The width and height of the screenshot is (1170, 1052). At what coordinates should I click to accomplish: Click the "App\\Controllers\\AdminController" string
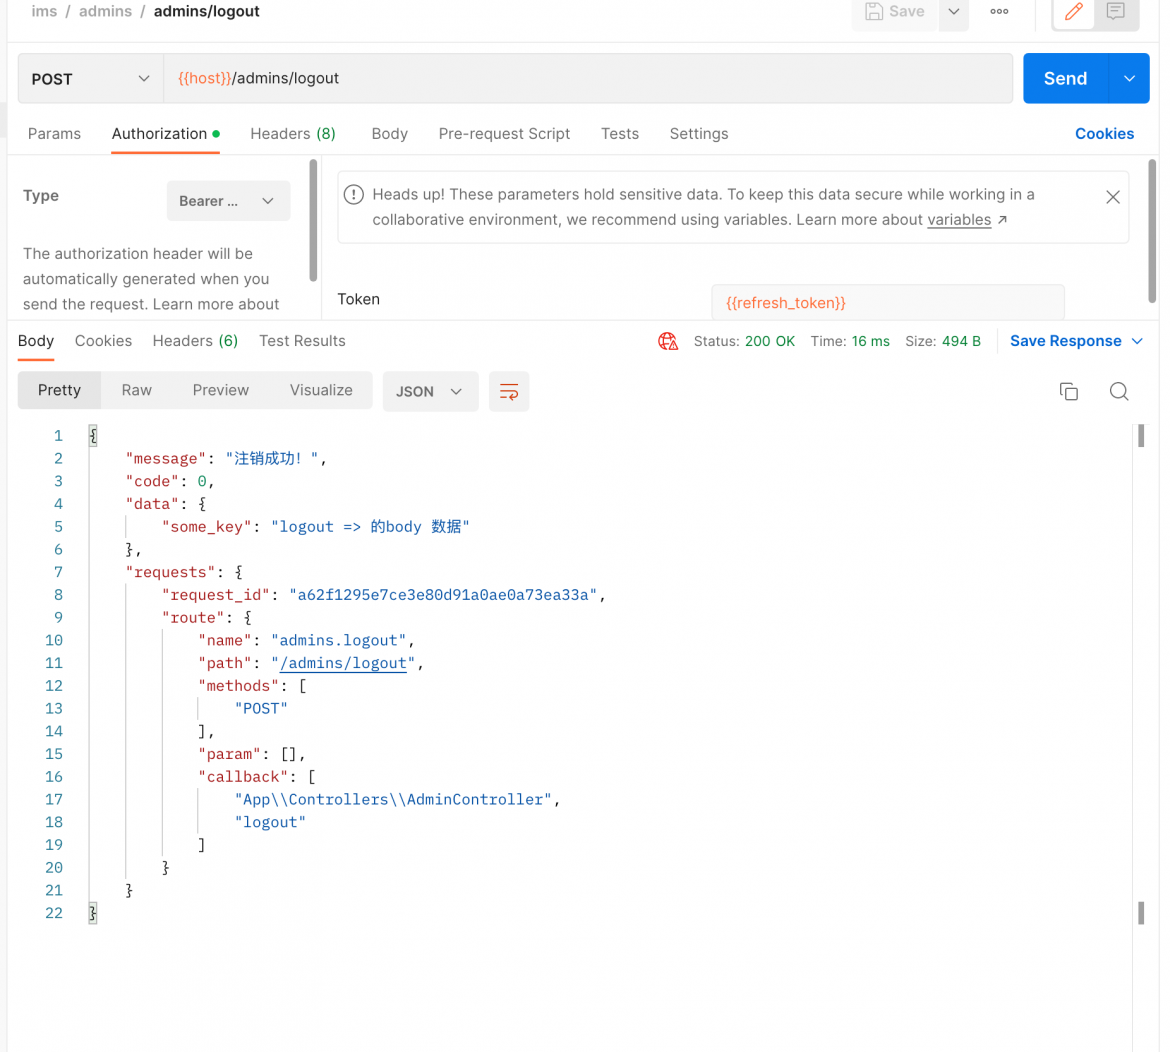(393, 799)
